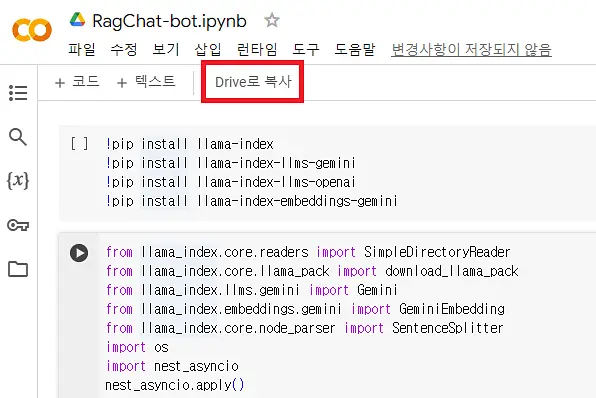596x398 pixels.
Task: Open the files folder panel
Action: (x=18, y=269)
